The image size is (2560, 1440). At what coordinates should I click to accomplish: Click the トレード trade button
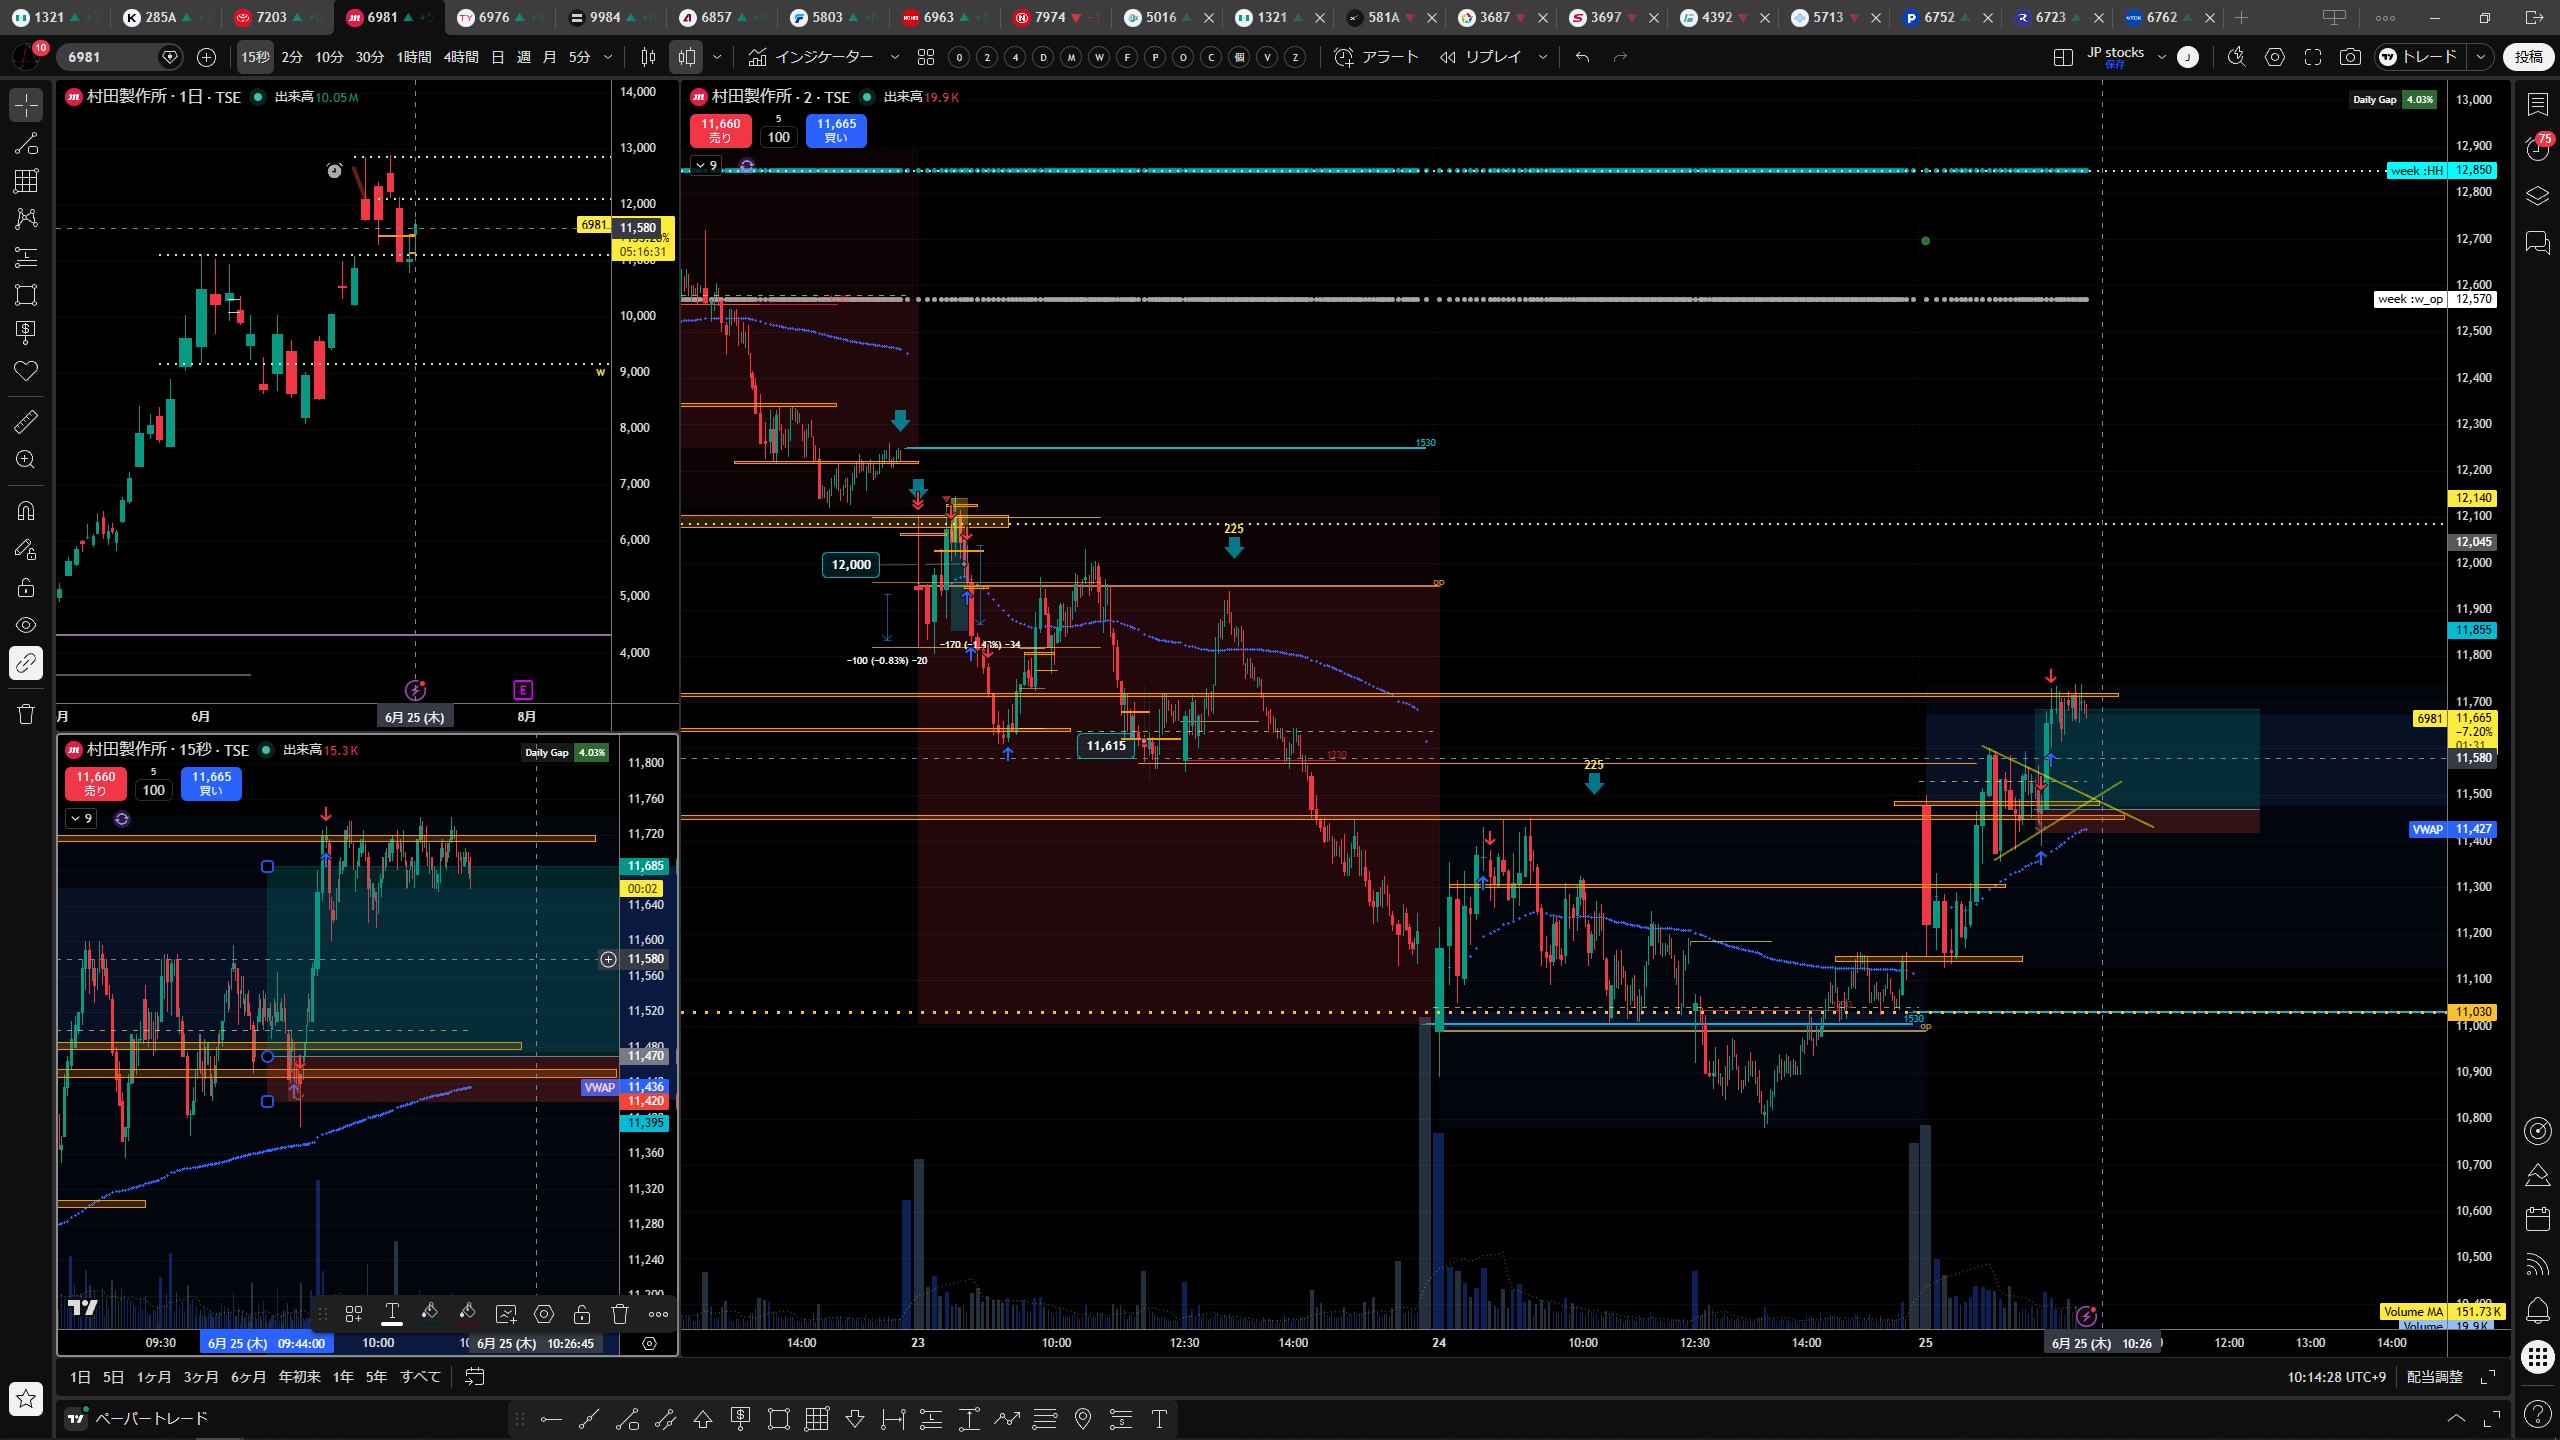(x=2418, y=57)
